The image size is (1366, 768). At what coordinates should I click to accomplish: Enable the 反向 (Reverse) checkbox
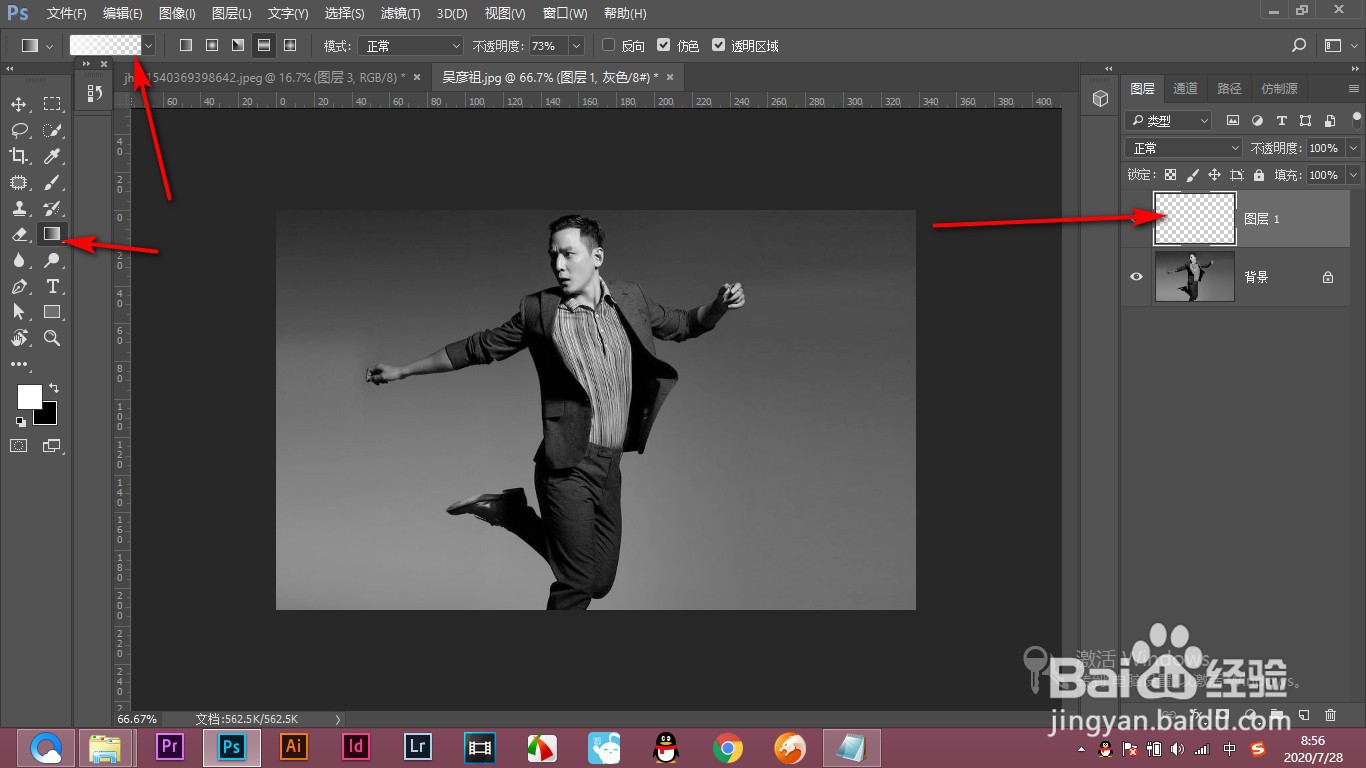[608, 46]
